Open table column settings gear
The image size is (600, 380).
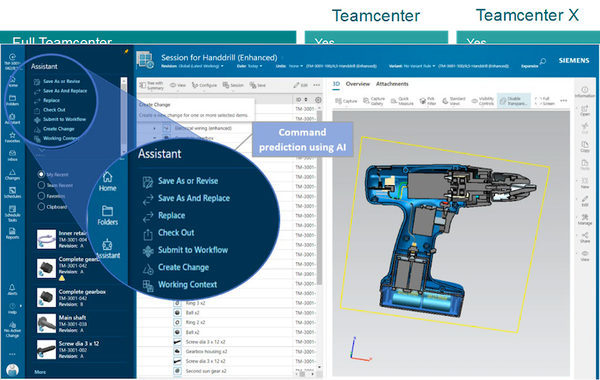[x=318, y=100]
